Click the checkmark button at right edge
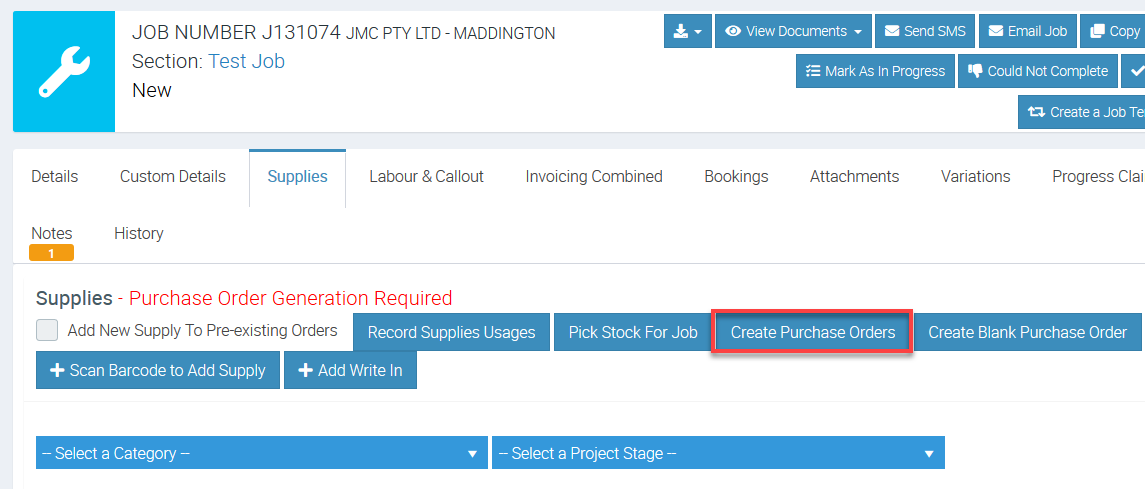This screenshot has width=1145, height=489. (x=1135, y=71)
